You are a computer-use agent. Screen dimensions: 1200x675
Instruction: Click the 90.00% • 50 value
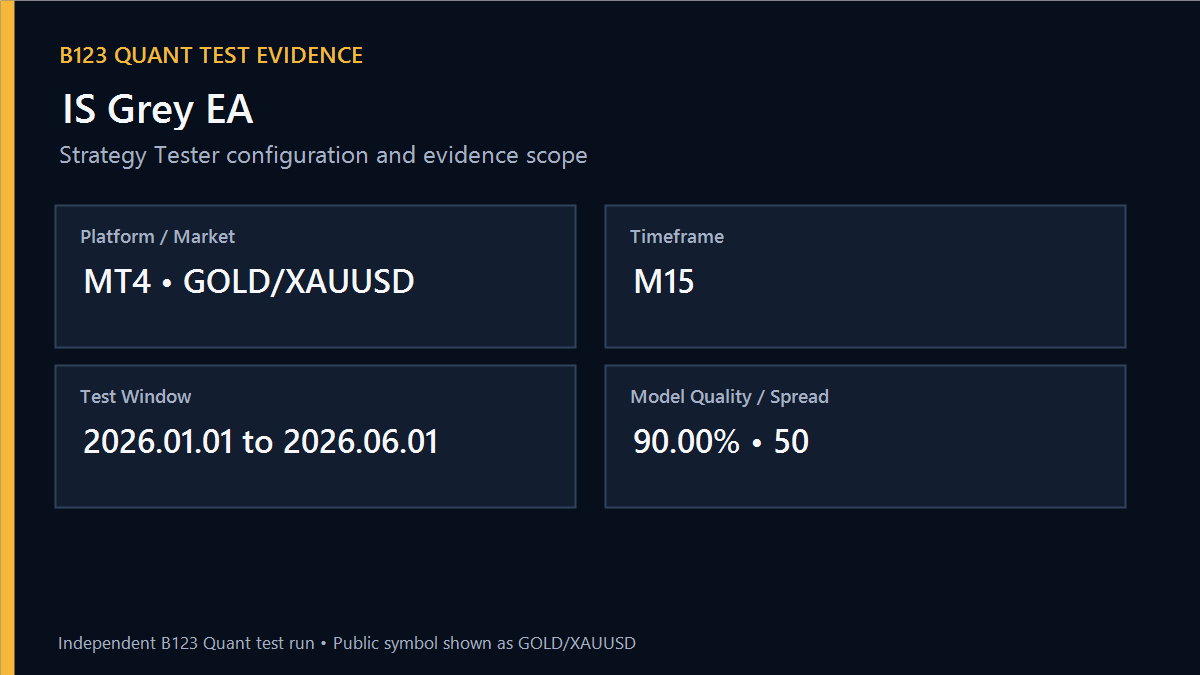(x=721, y=442)
